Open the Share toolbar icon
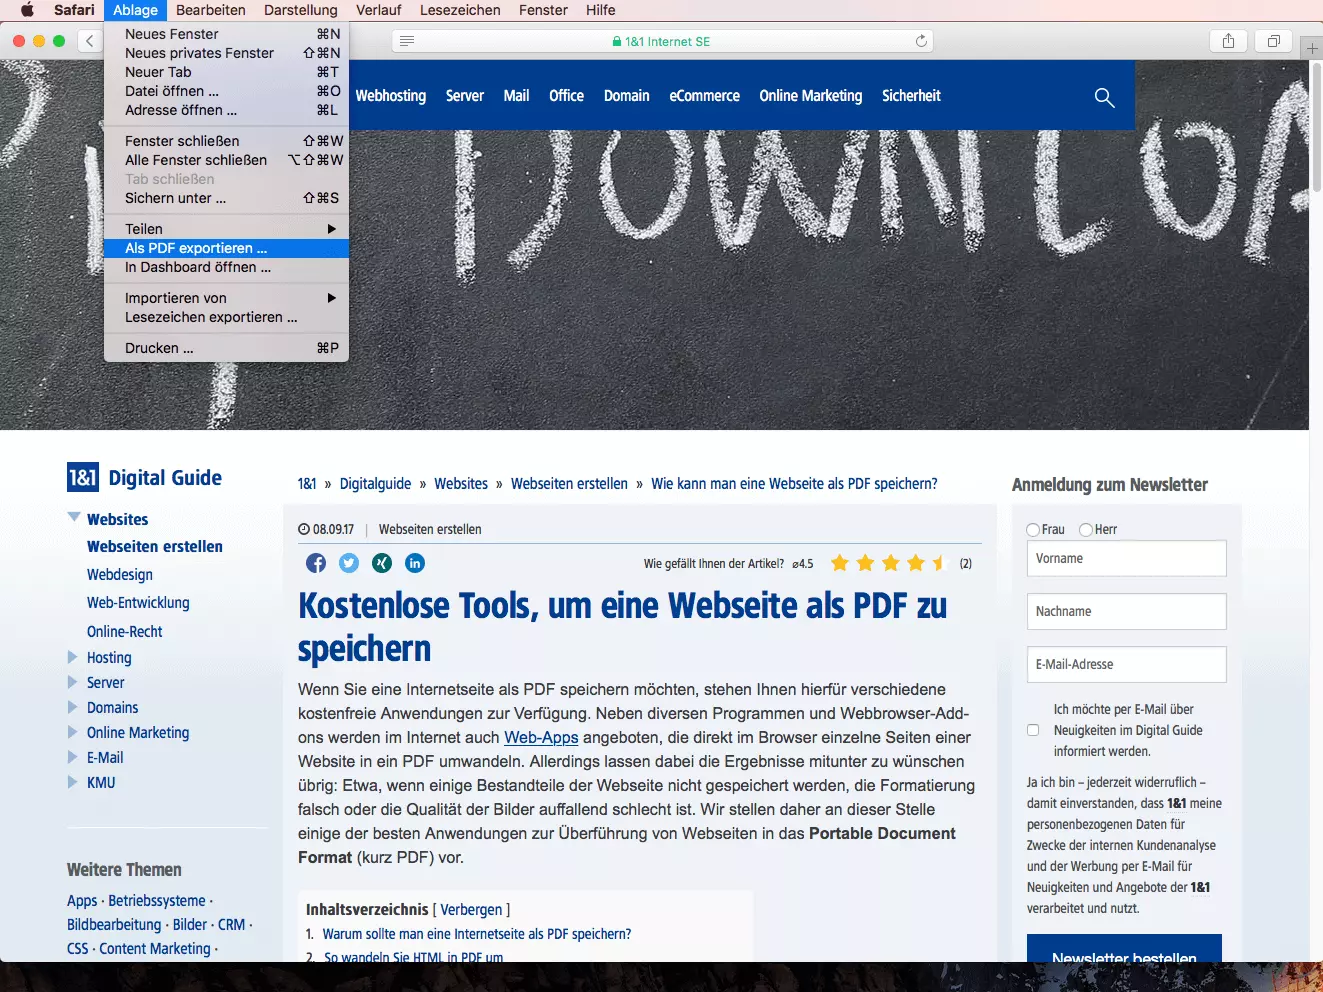 pyautogui.click(x=1228, y=41)
